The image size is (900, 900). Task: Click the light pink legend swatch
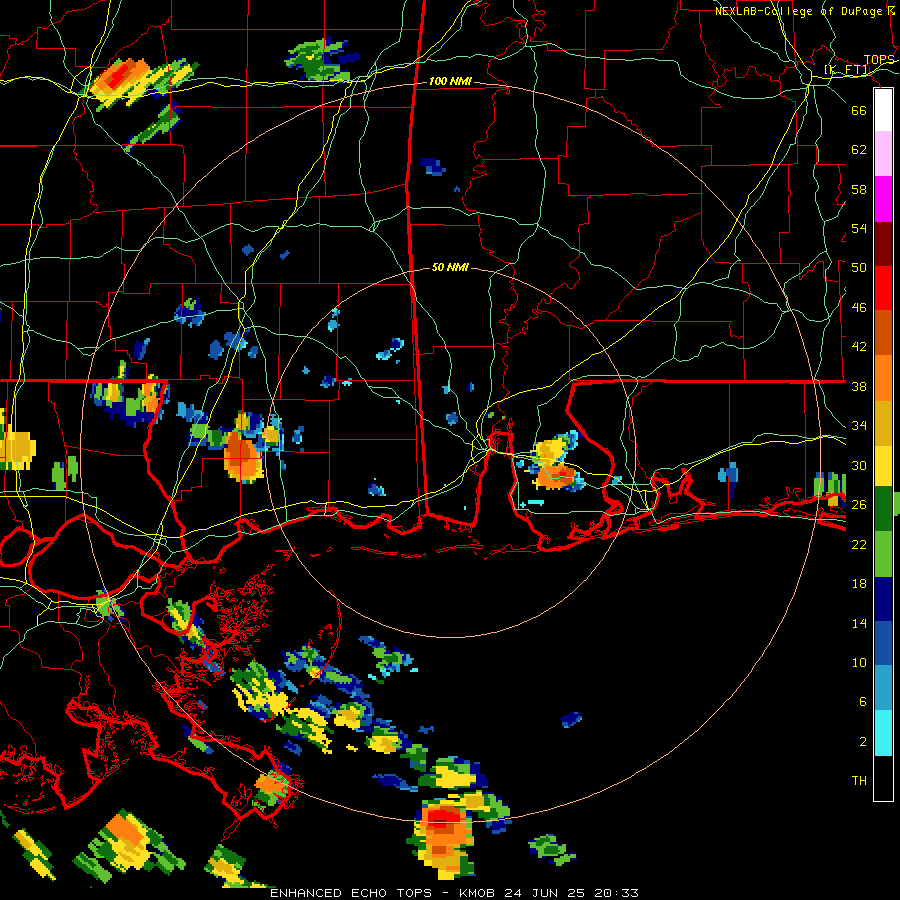pyautogui.click(x=883, y=154)
